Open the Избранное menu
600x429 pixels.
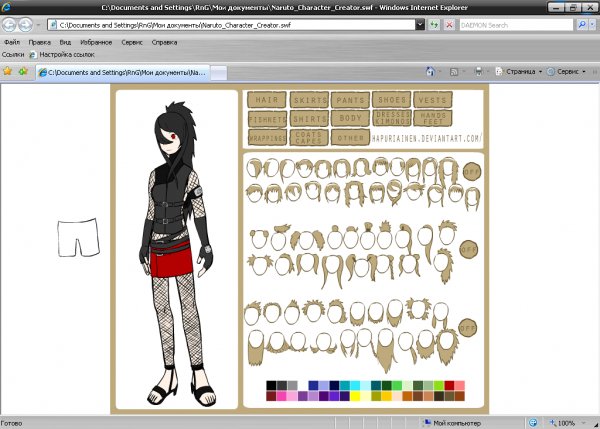(96, 42)
